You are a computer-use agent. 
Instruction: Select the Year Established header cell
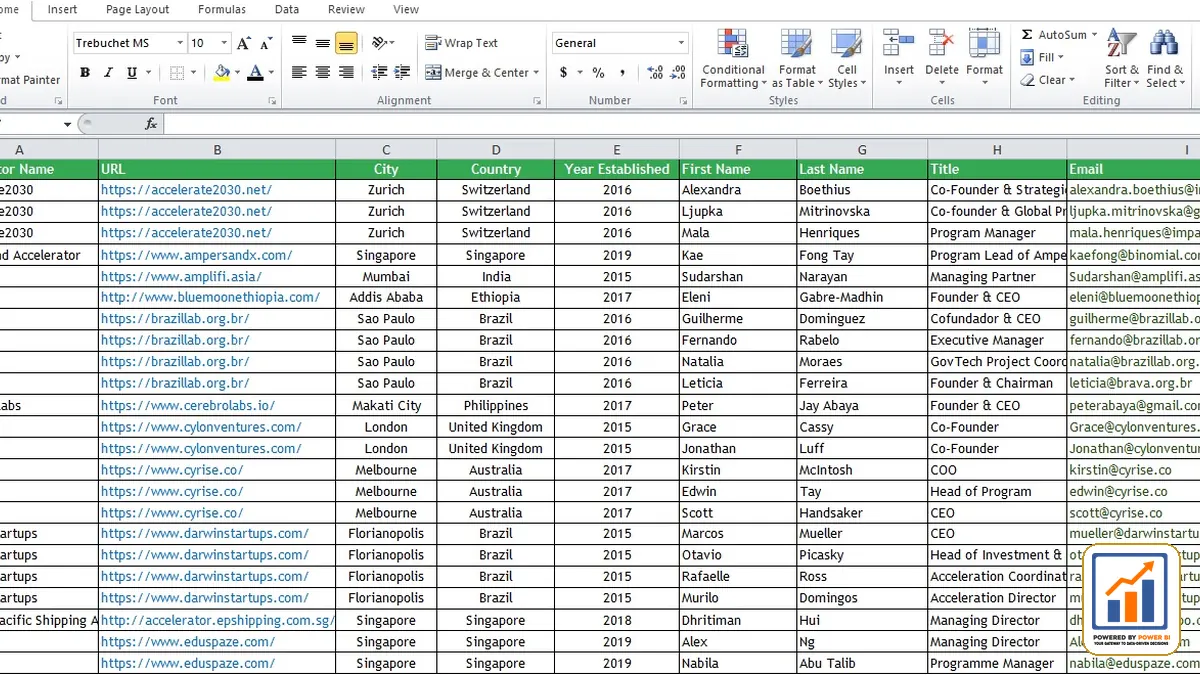(x=617, y=169)
